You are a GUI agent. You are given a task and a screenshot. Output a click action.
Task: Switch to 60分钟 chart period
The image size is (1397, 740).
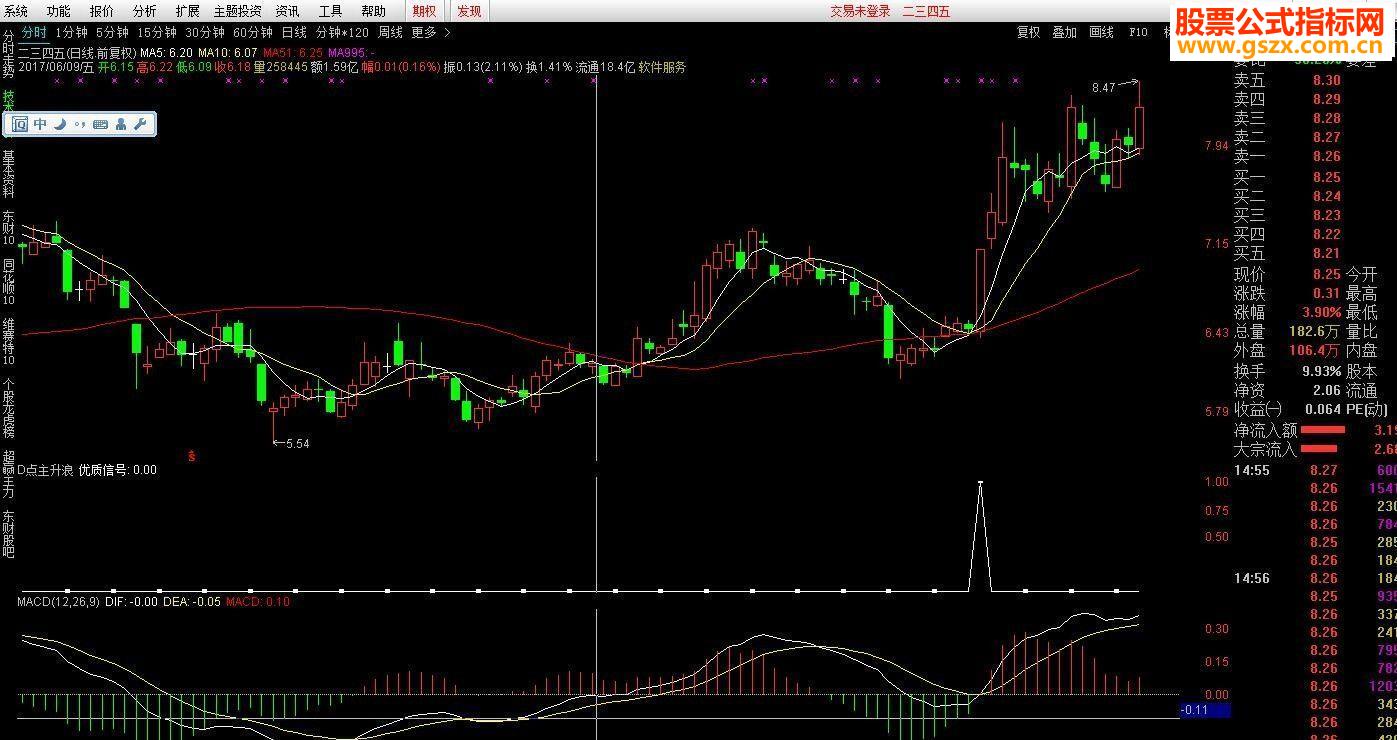(253, 32)
